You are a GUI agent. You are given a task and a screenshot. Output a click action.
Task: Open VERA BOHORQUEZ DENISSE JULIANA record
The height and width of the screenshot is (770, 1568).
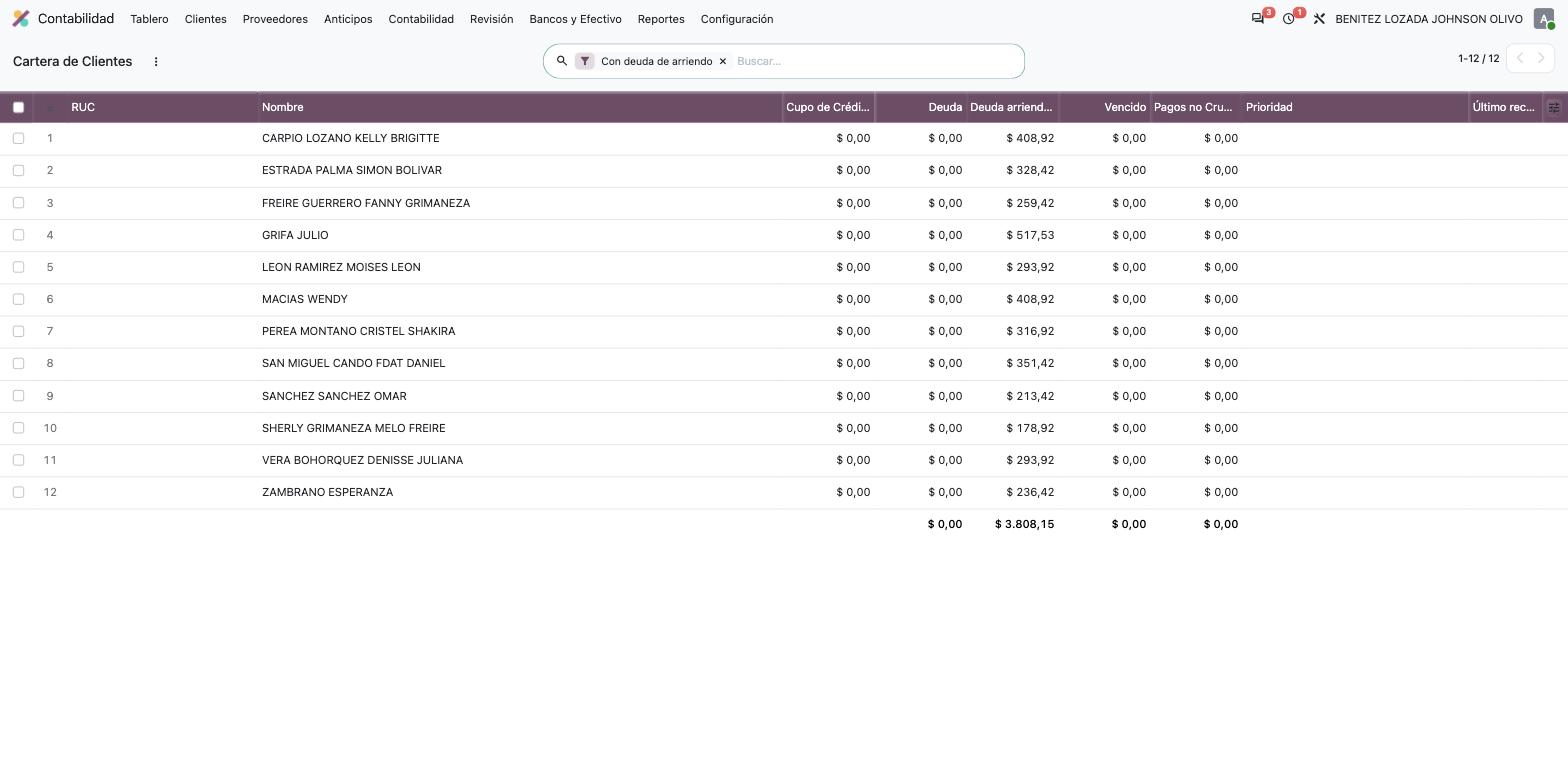362,460
